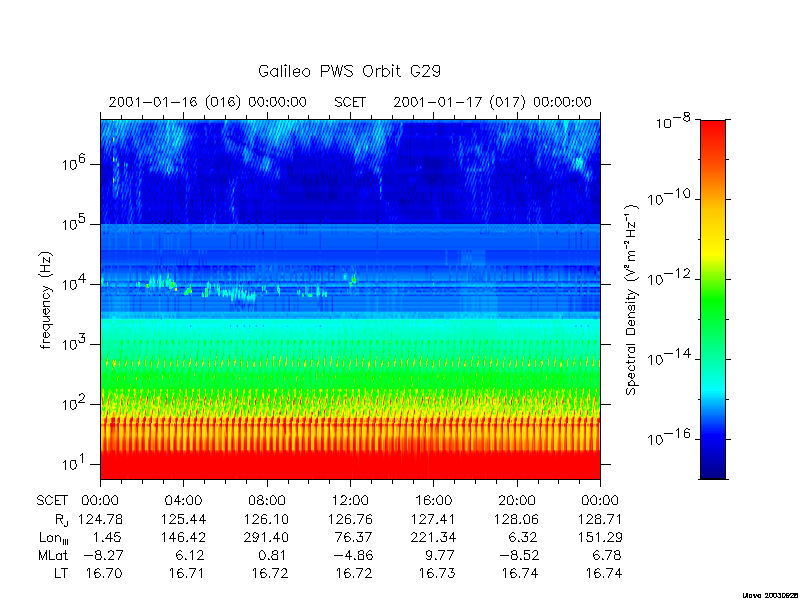Select local time value 16.73

coord(437,573)
